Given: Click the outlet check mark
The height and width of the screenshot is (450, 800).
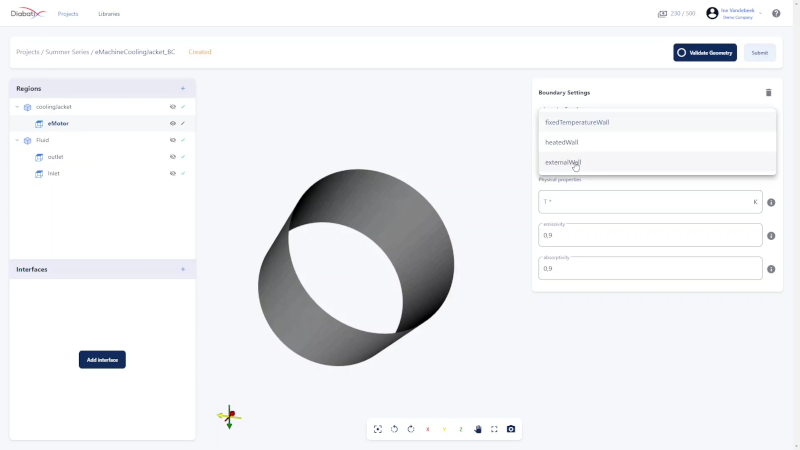Looking at the screenshot, I should point(183,157).
